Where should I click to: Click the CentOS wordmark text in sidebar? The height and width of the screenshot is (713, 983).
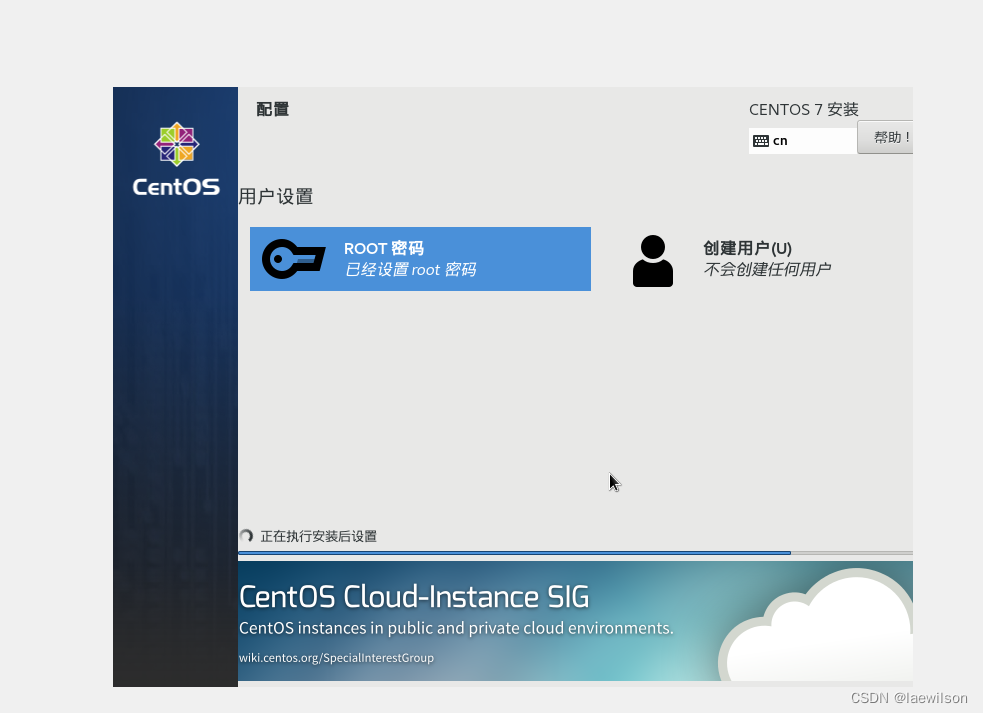(176, 187)
